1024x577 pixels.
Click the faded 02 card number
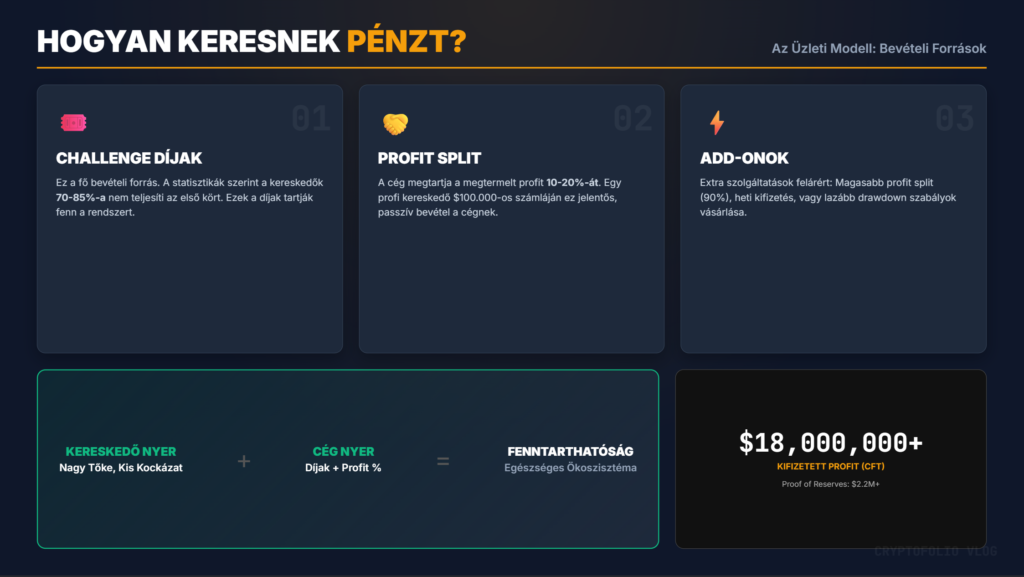[633, 119]
